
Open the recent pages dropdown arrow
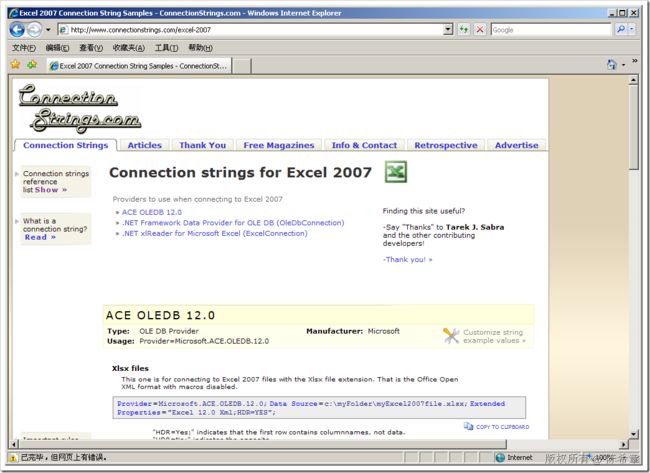click(48, 30)
